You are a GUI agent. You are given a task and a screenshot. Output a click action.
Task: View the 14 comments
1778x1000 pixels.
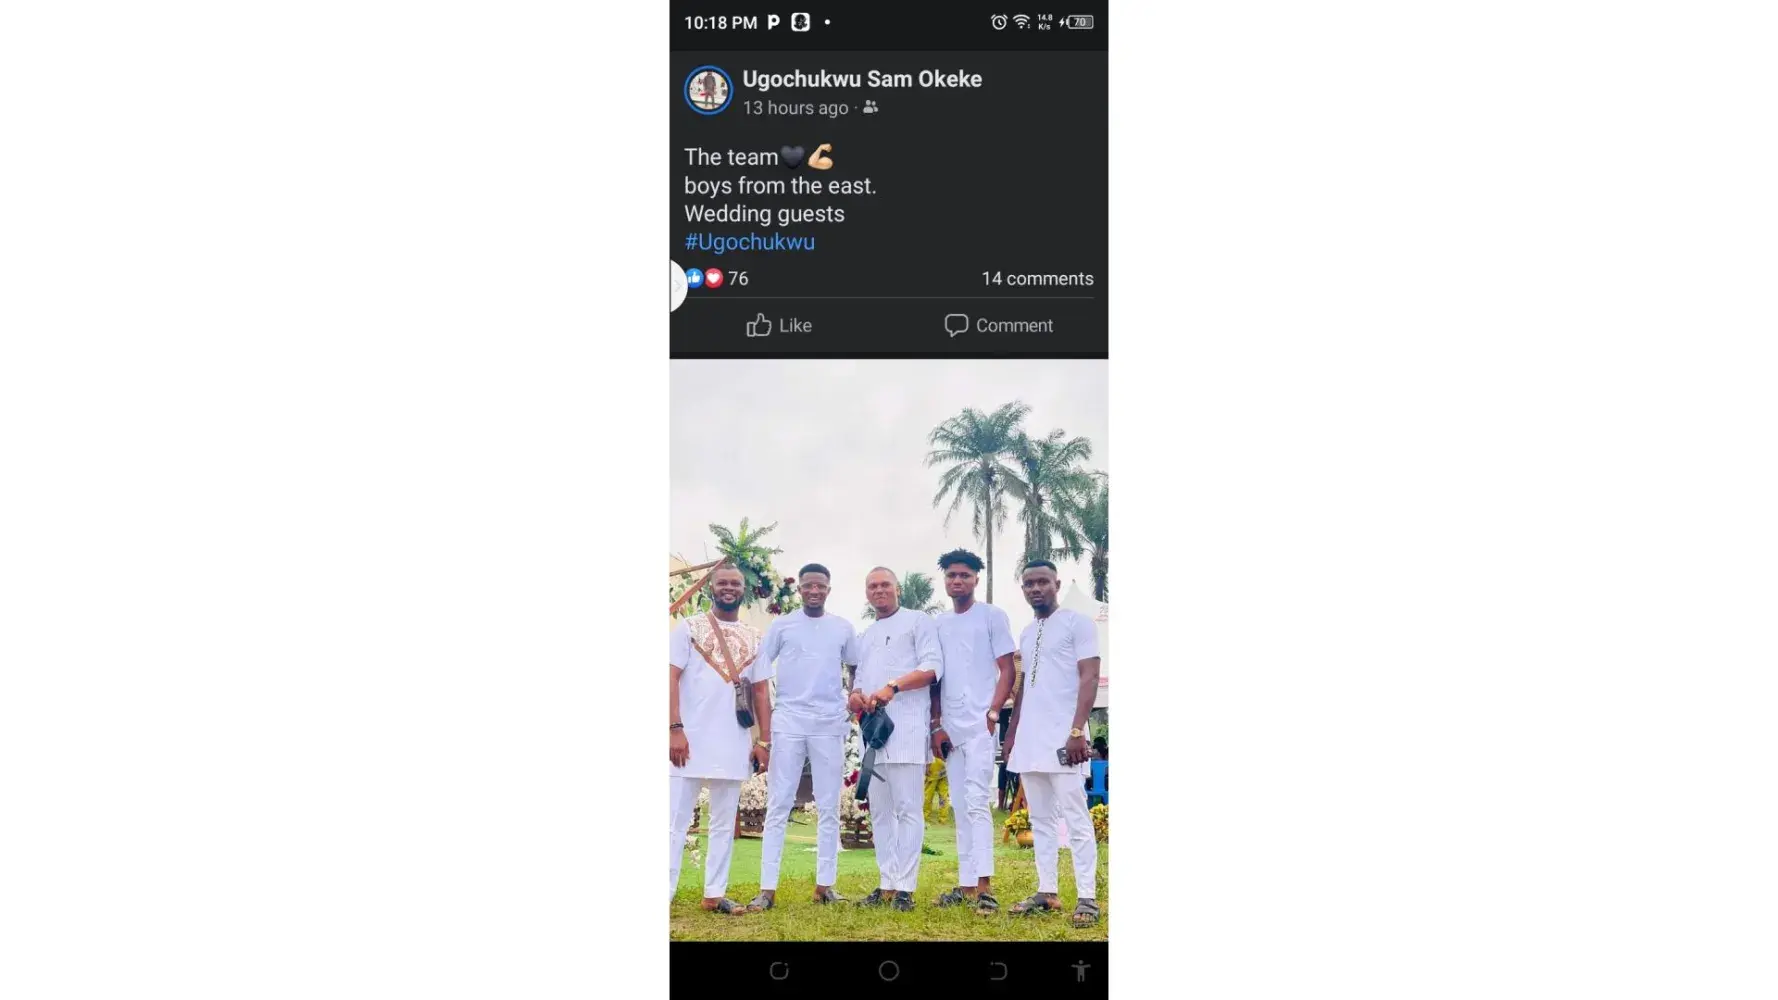pyautogui.click(x=1037, y=279)
